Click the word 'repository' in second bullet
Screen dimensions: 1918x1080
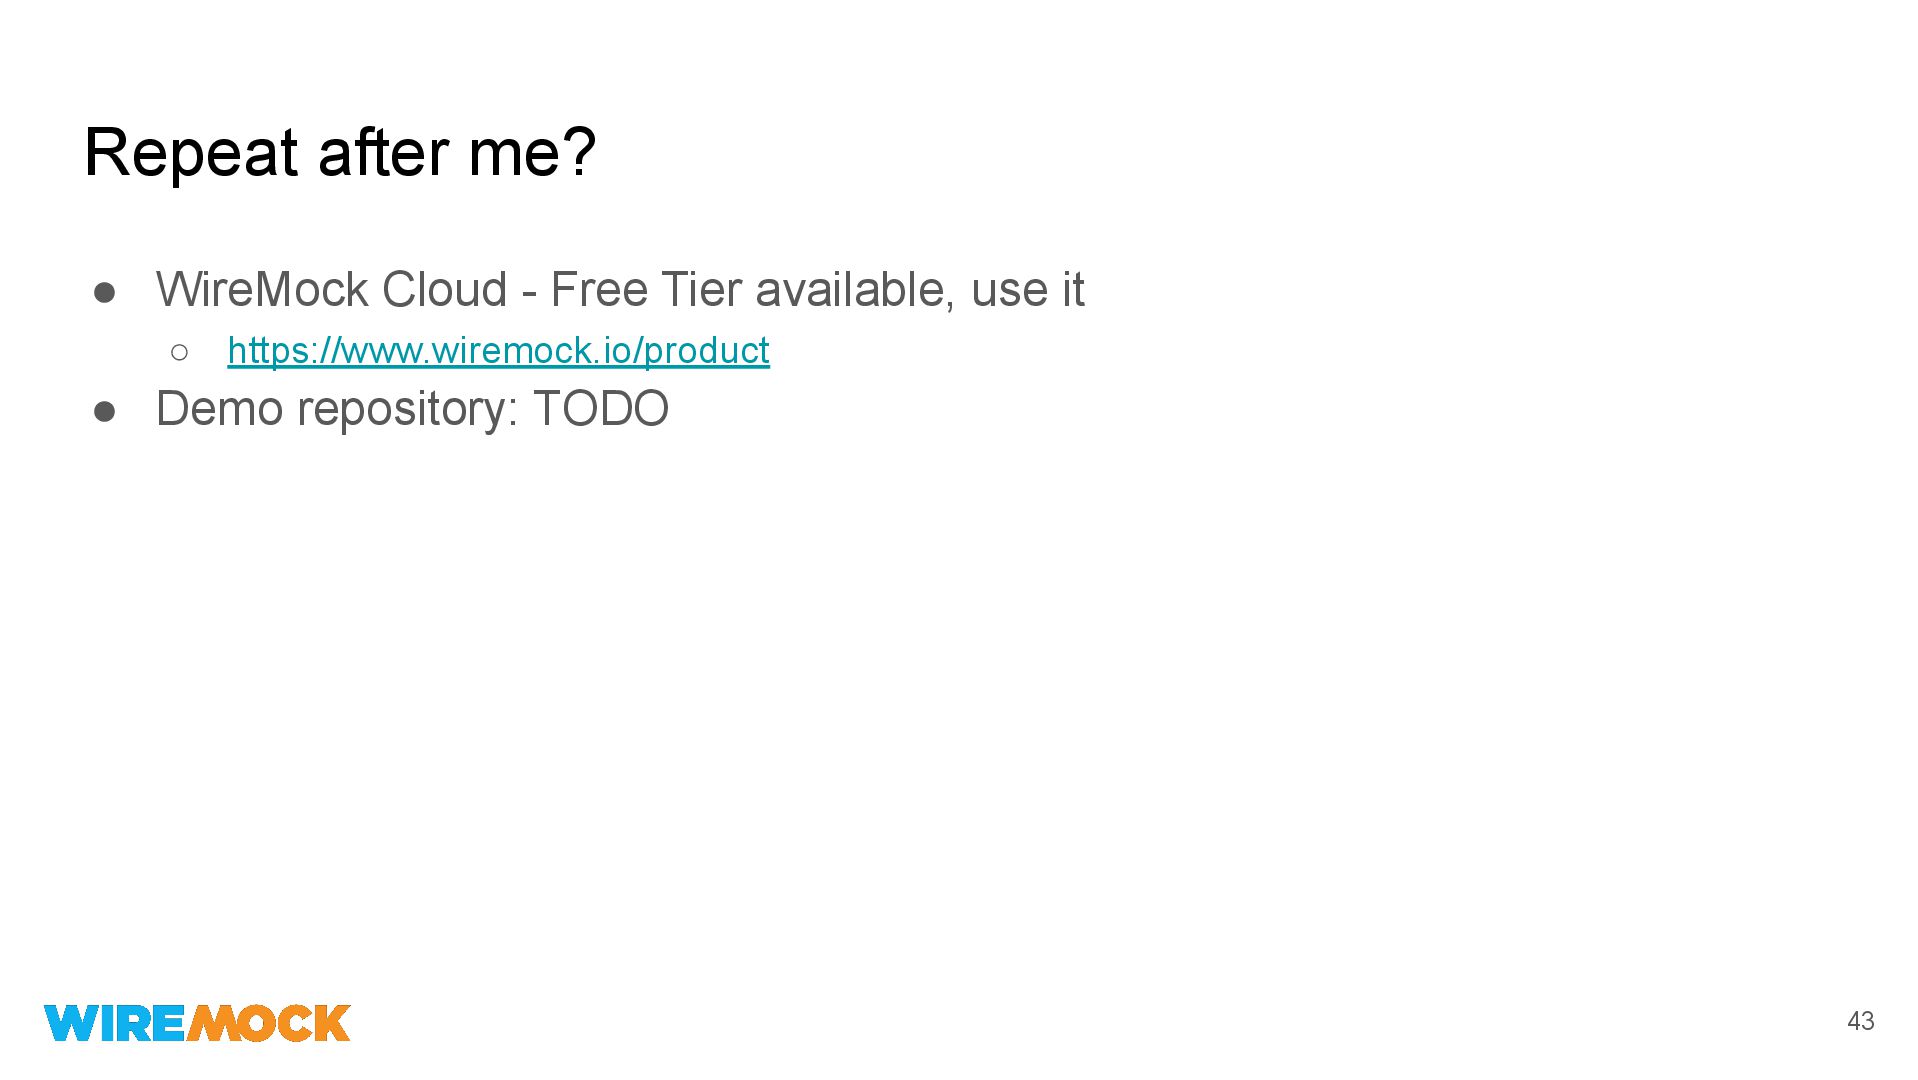[407, 409]
